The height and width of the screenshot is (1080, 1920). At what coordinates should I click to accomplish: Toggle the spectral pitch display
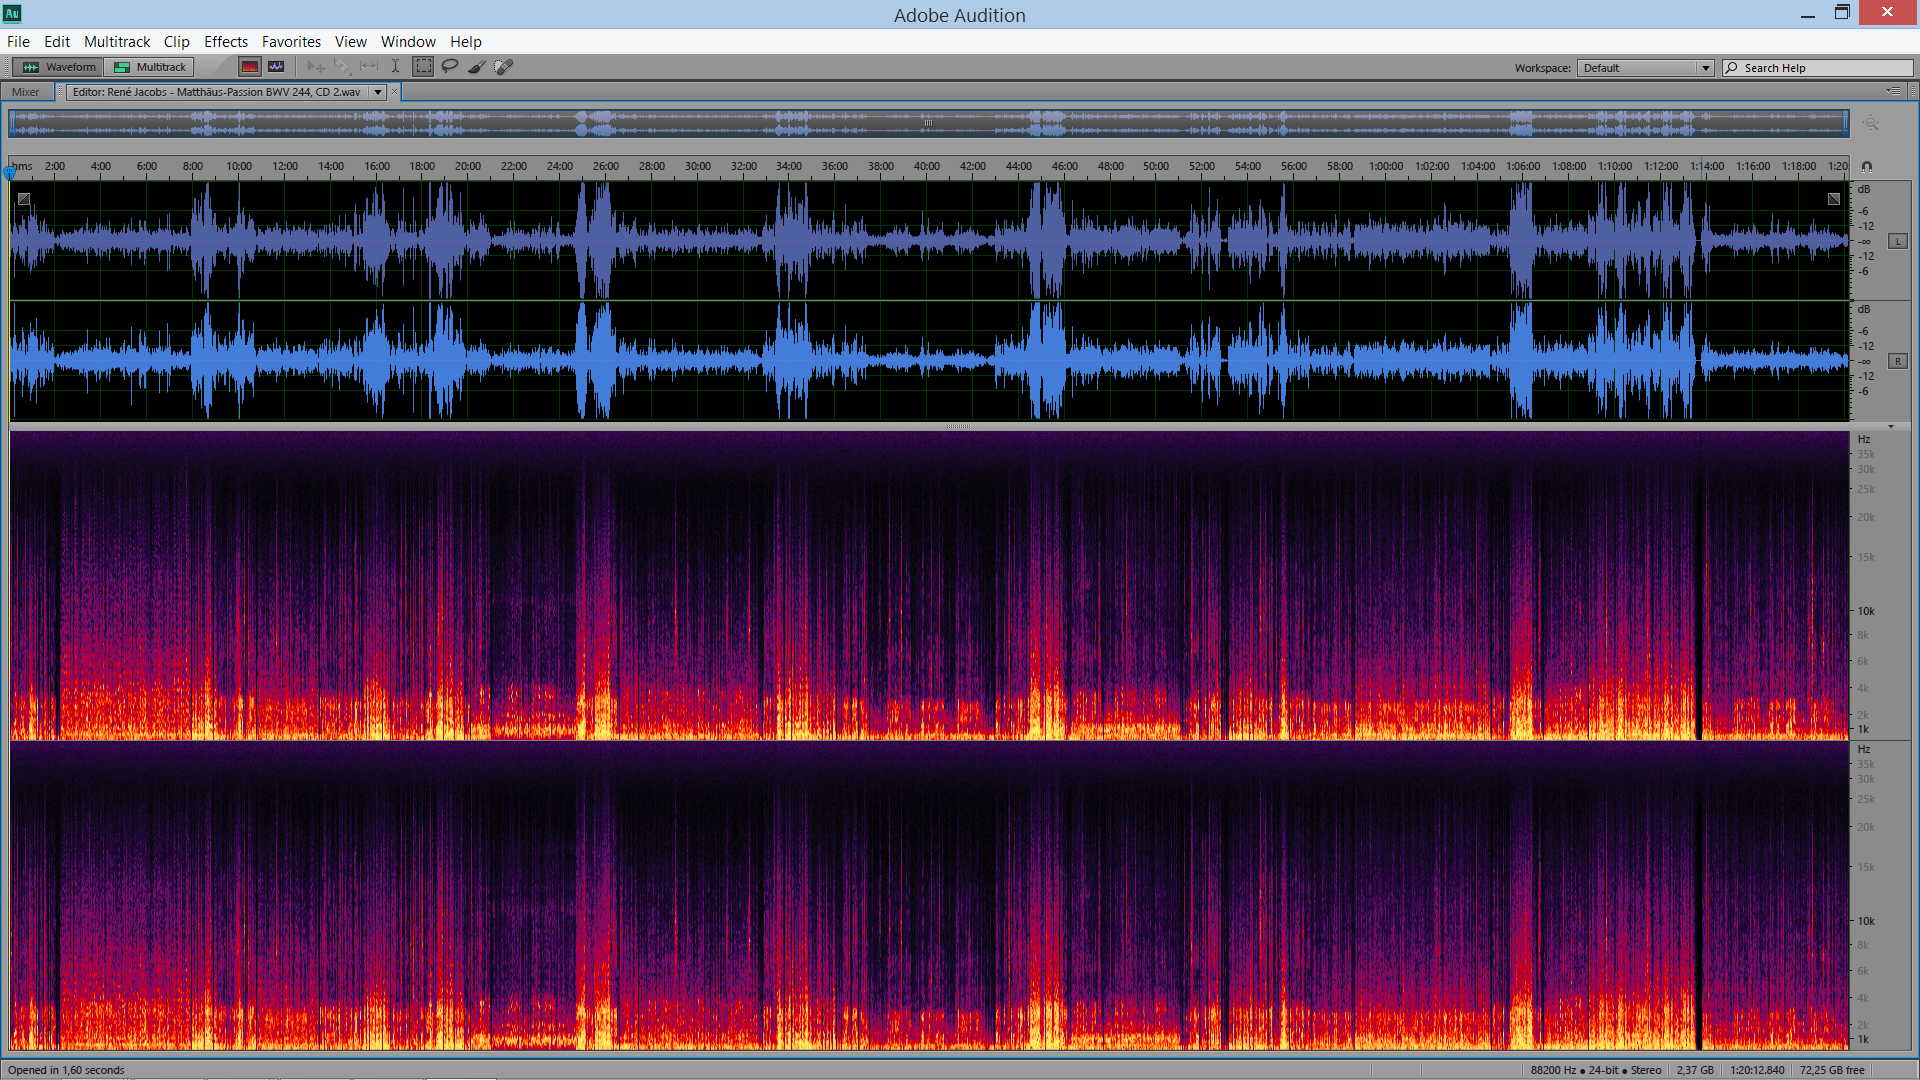pos(276,67)
